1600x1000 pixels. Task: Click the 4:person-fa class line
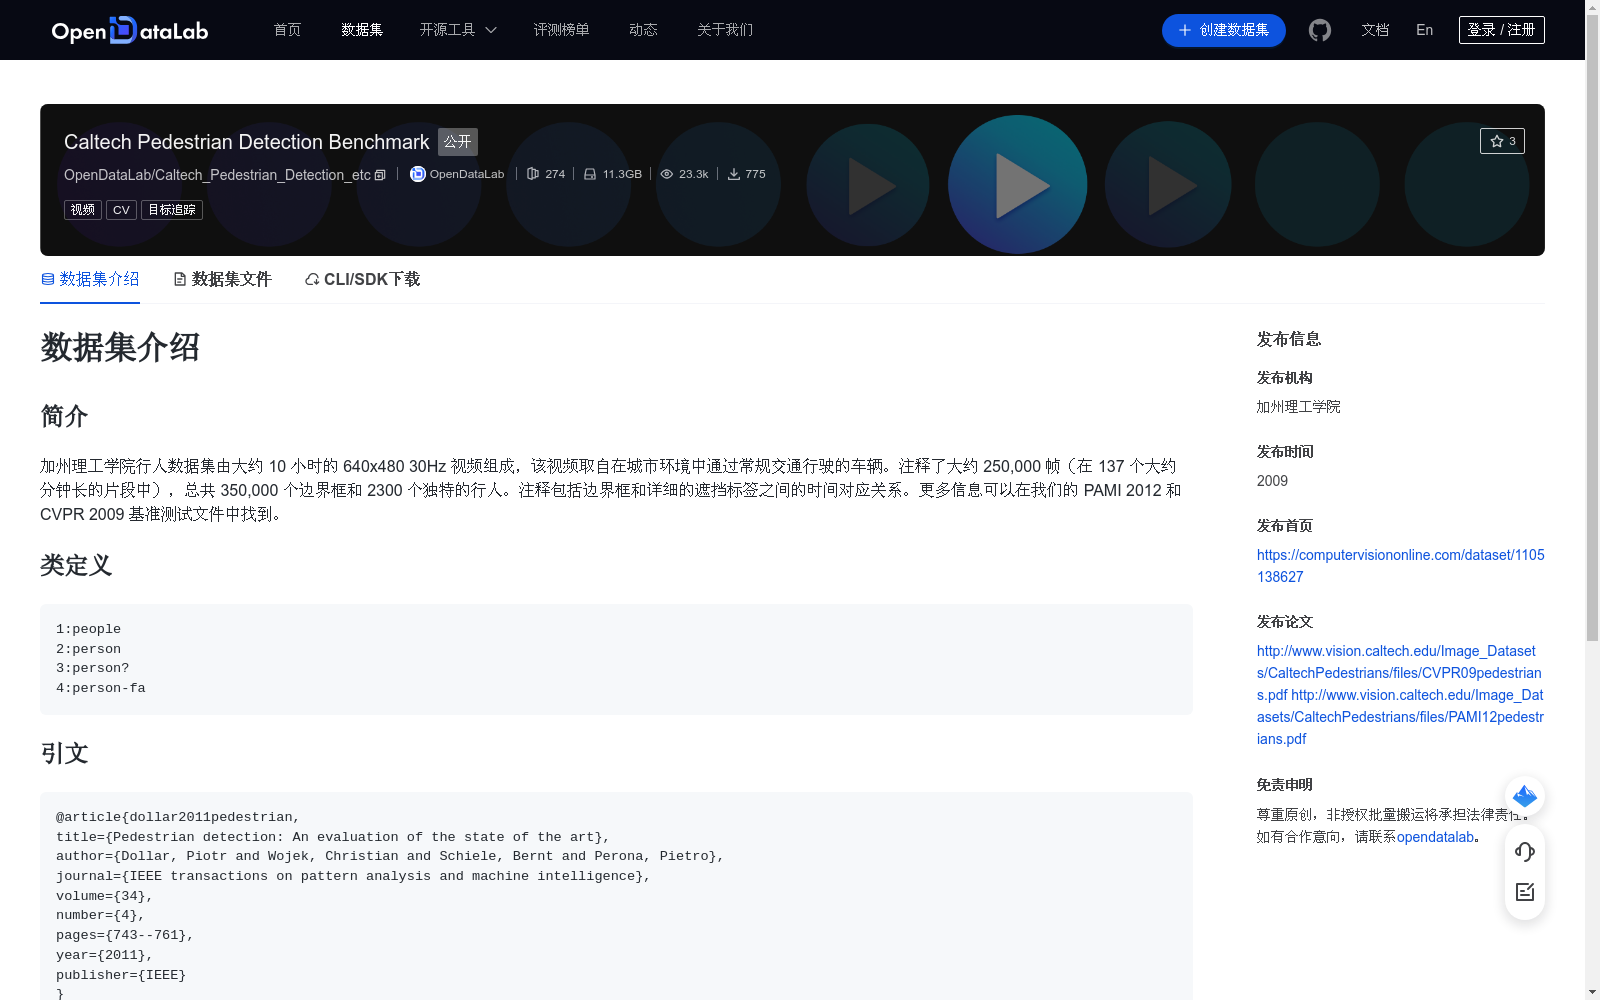[101, 688]
